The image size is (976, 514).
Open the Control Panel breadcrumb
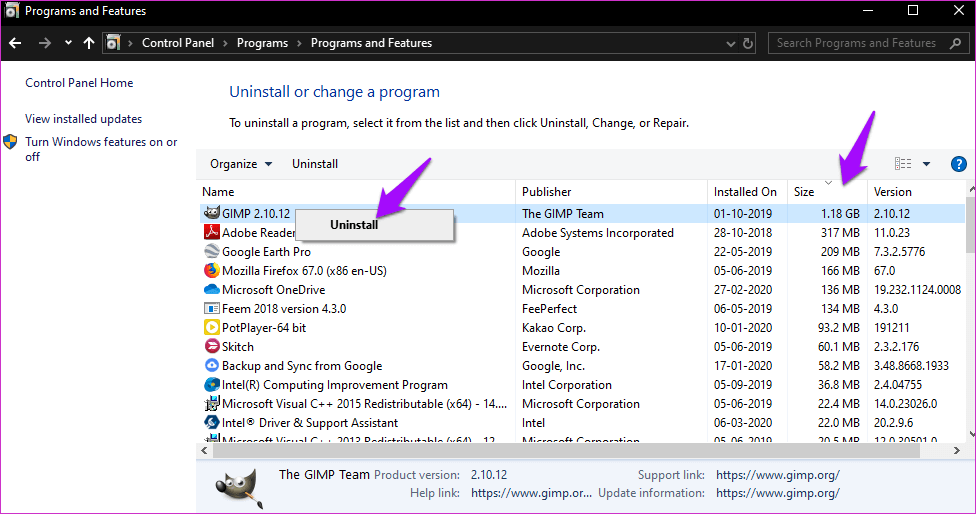click(x=177, y=43)
